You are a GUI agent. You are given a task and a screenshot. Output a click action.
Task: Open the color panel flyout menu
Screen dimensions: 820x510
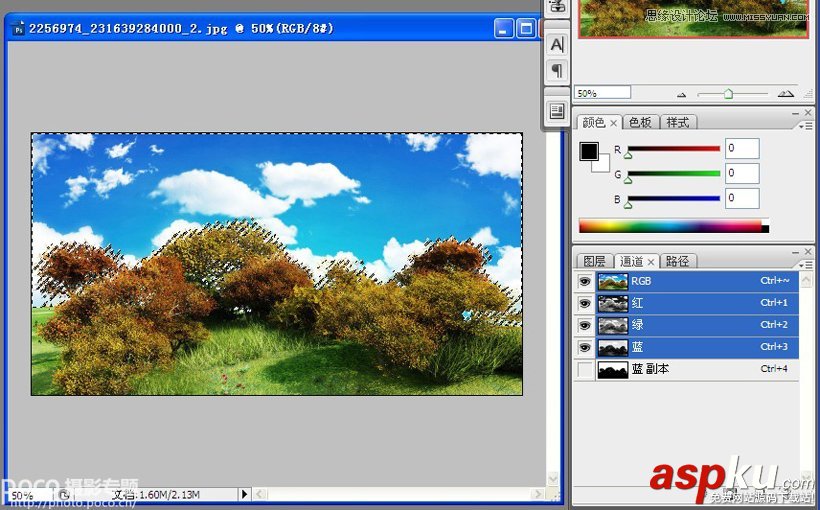tap(808, 126)
